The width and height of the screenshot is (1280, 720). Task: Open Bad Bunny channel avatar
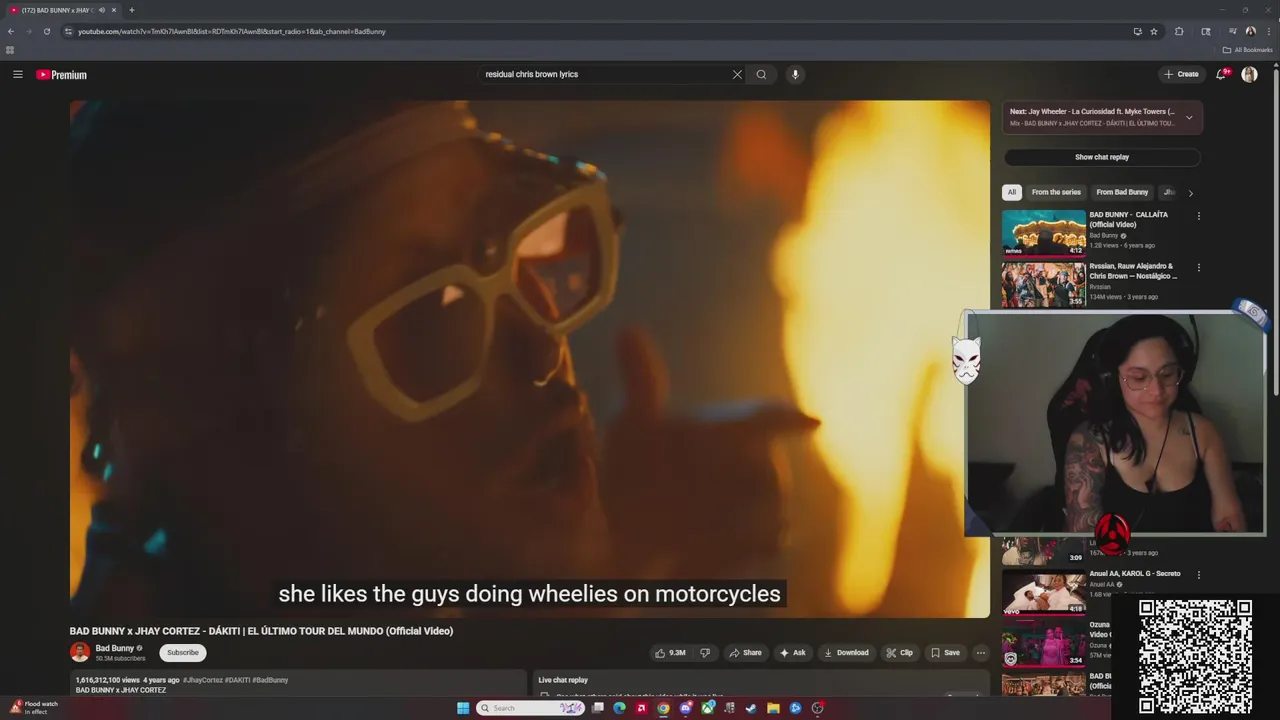tap(80, 652)
